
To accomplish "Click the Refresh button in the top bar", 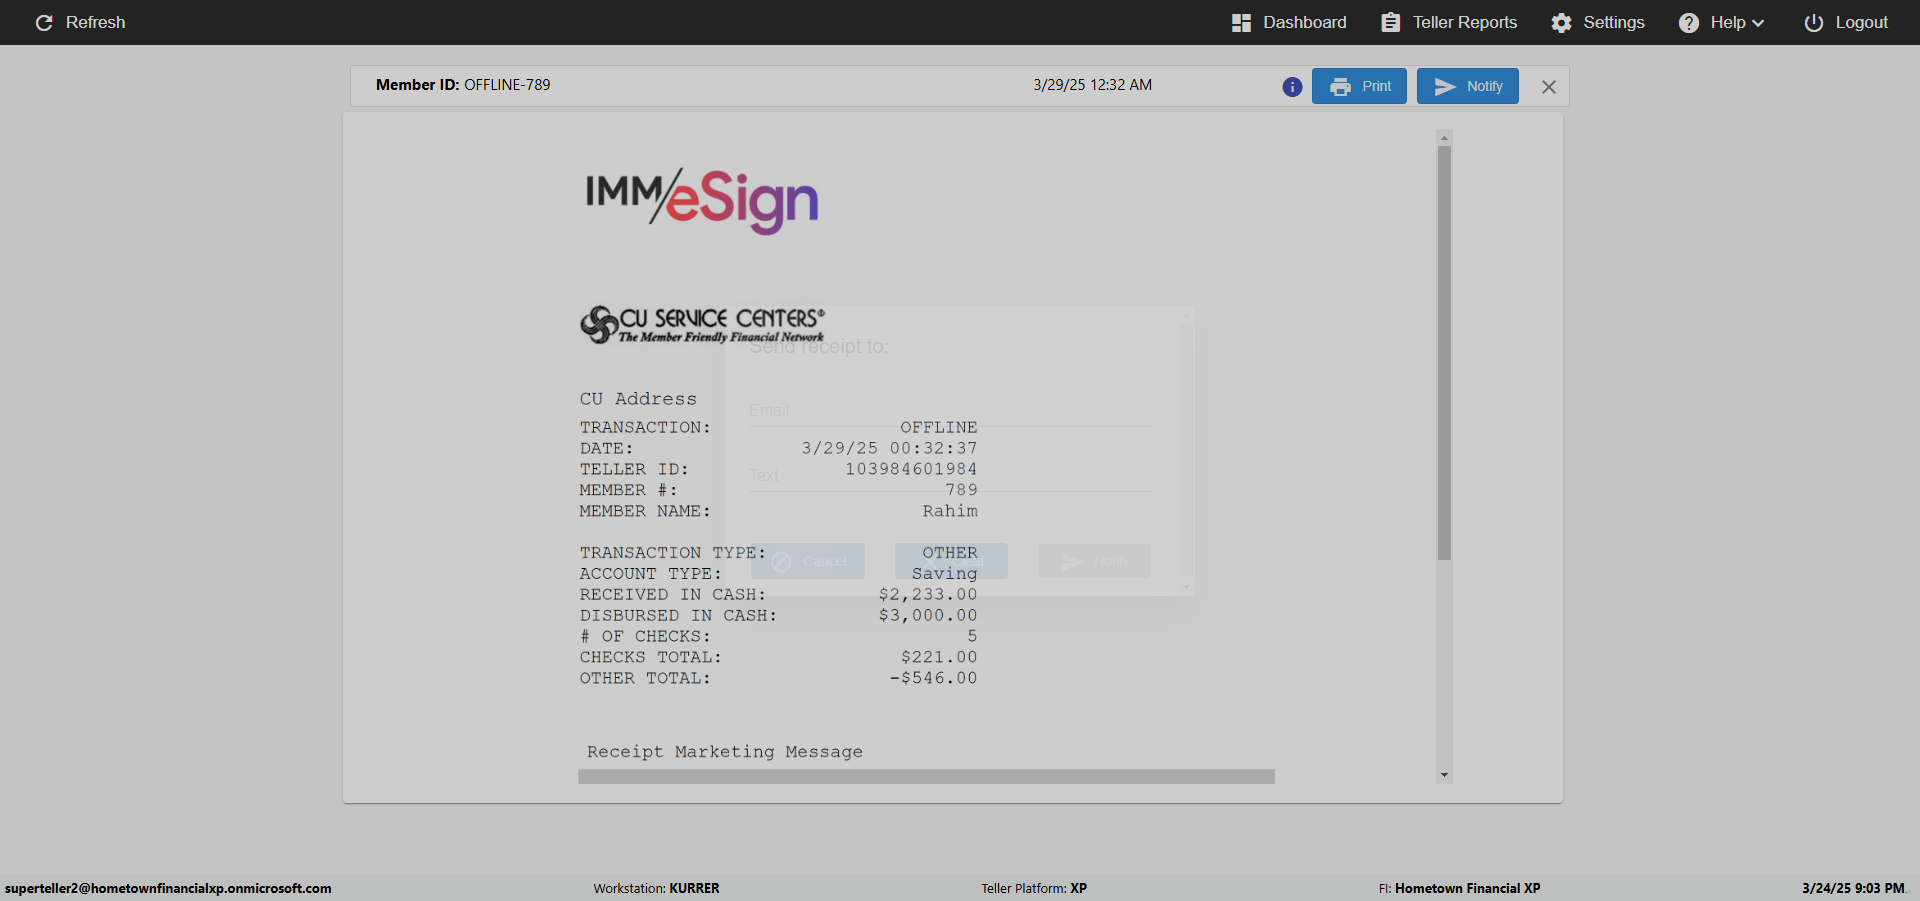I will click(x=80, y=22).
